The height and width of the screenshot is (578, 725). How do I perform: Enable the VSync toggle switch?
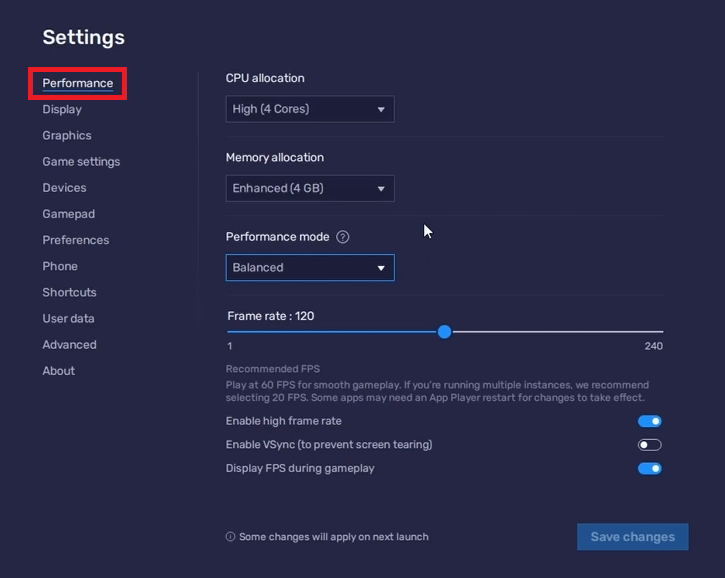tap(649, 445)
